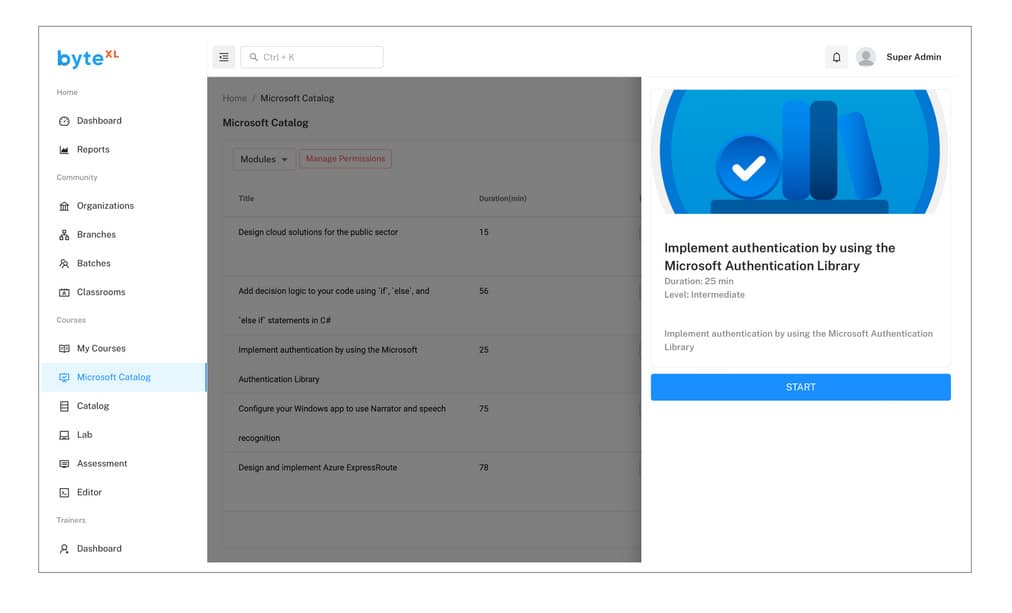Click the Duration(min) column header

tap(503, 199)
